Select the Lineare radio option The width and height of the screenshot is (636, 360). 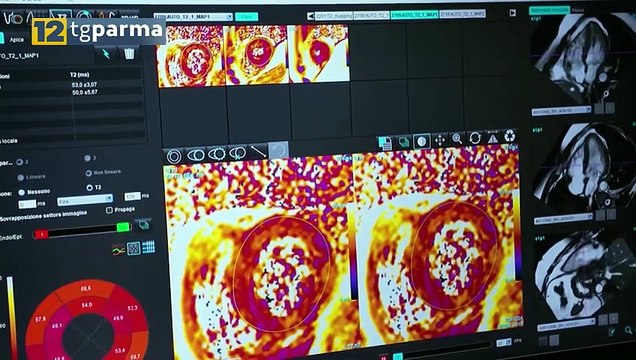[21, 178]
